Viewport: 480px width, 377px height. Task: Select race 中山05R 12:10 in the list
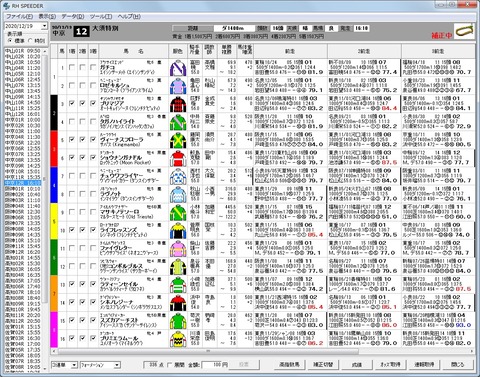click(22, 74)
